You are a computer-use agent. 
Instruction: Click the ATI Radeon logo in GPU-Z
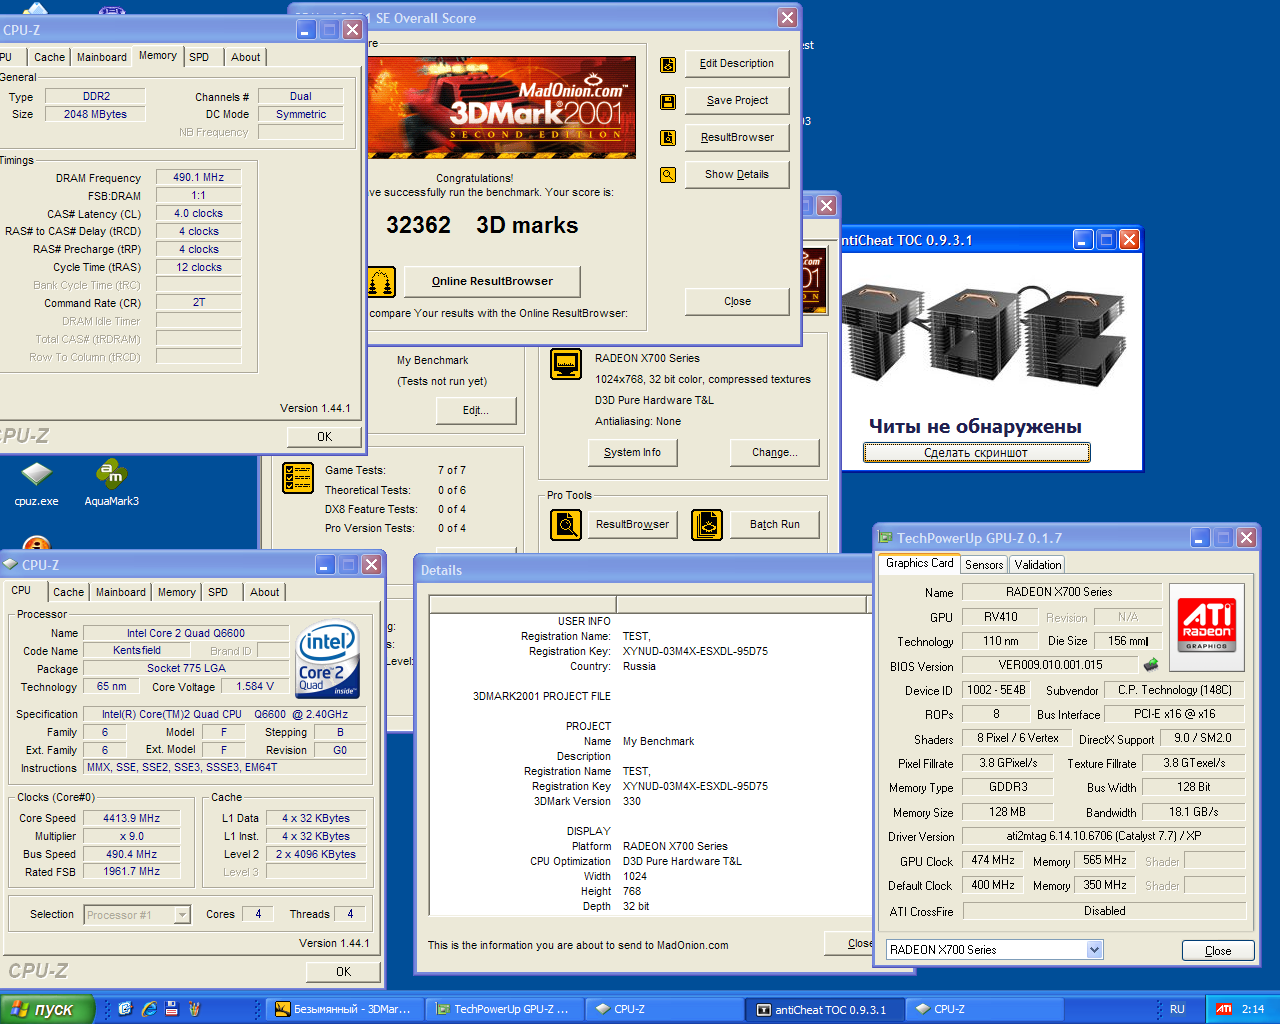[x=1207, y=625]
